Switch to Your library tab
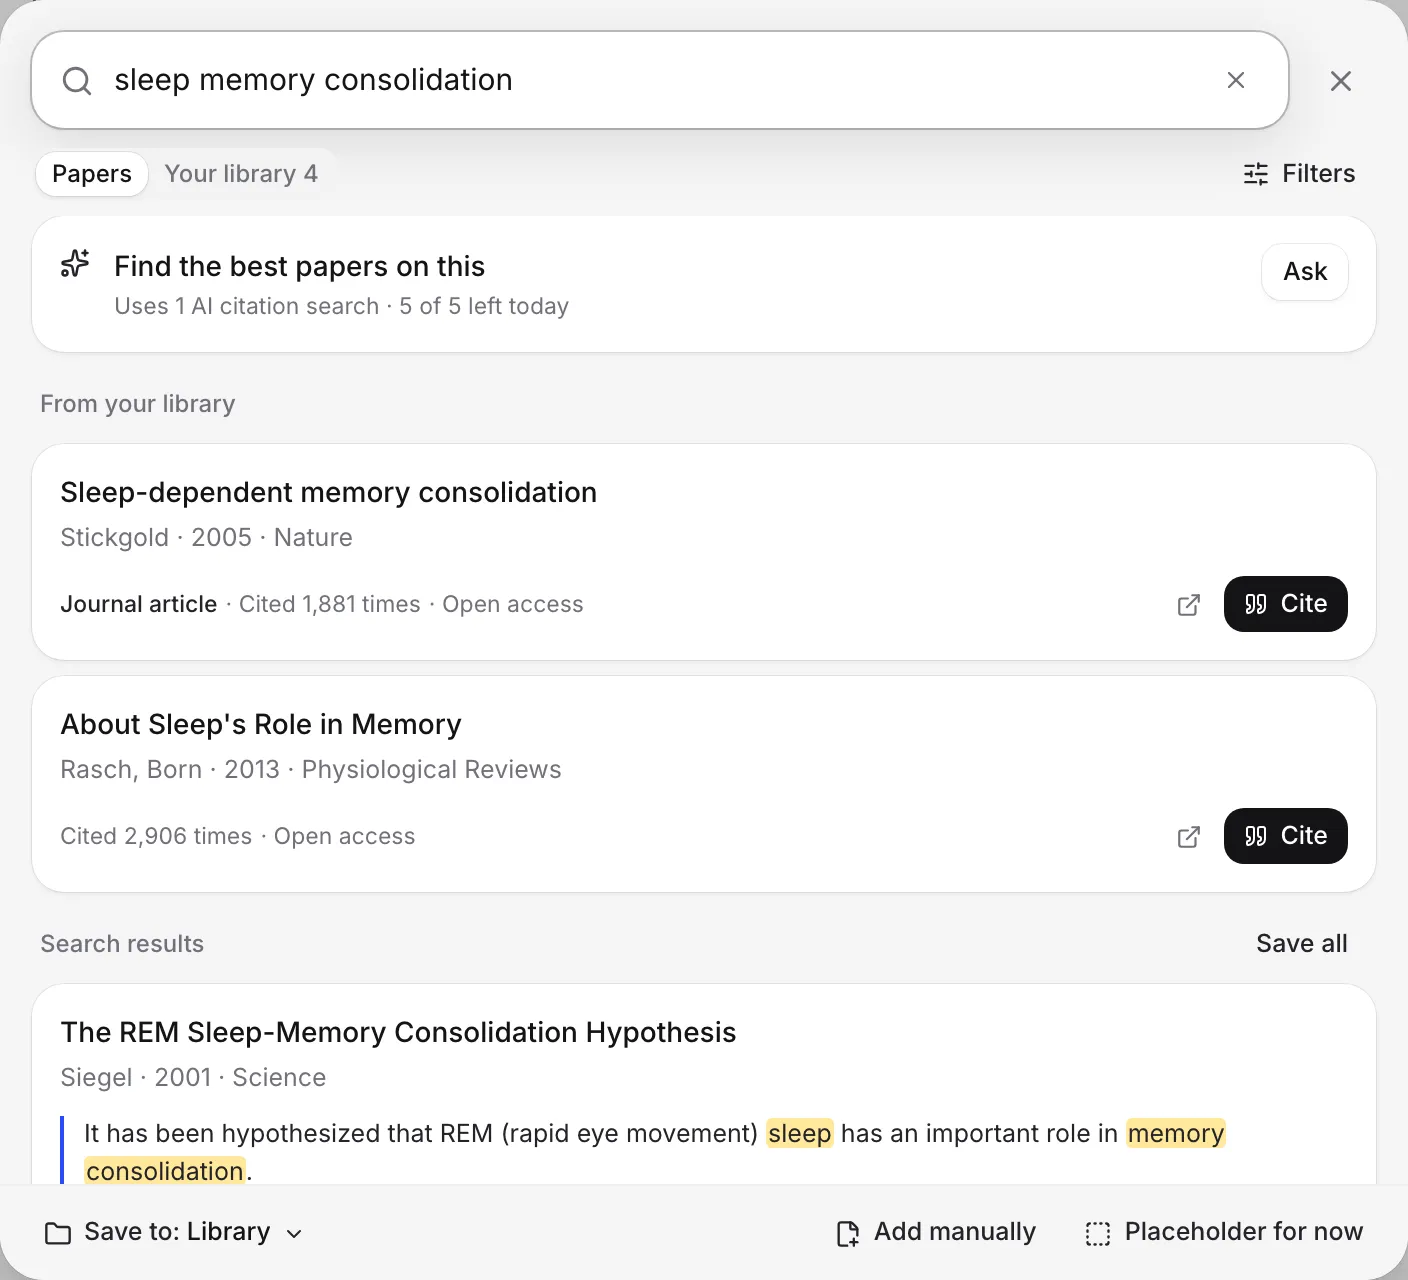This screenshot has width=1408, height=1280. [x=241, y=174]
